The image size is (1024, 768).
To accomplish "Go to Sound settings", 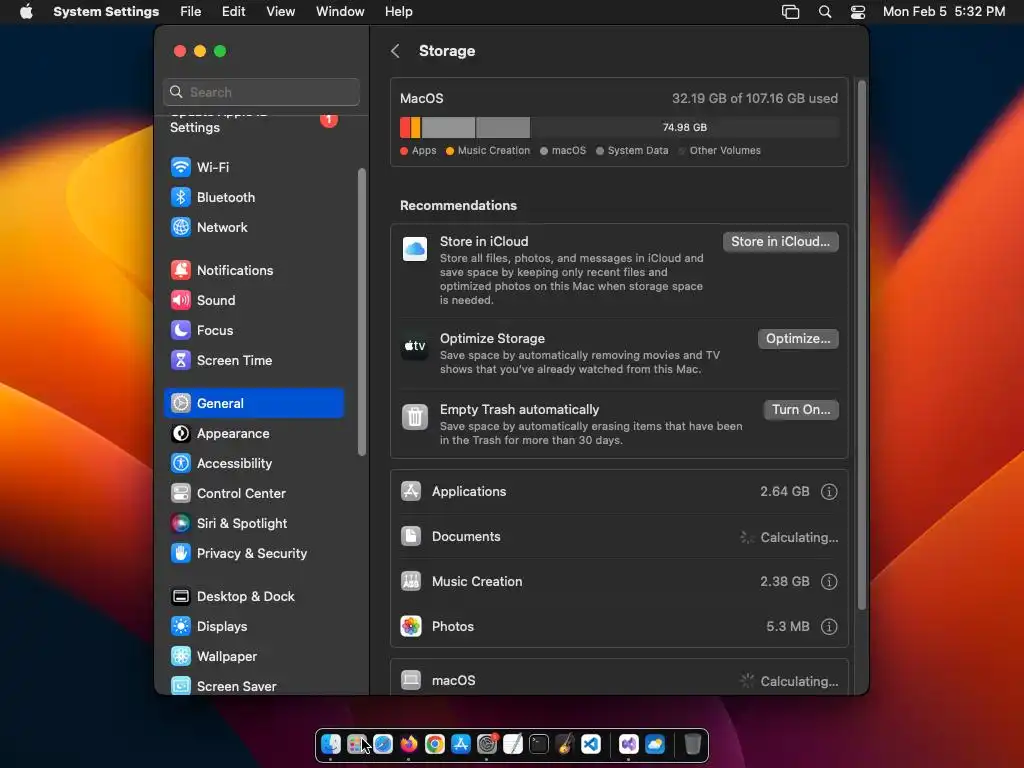I will [254, 300].
